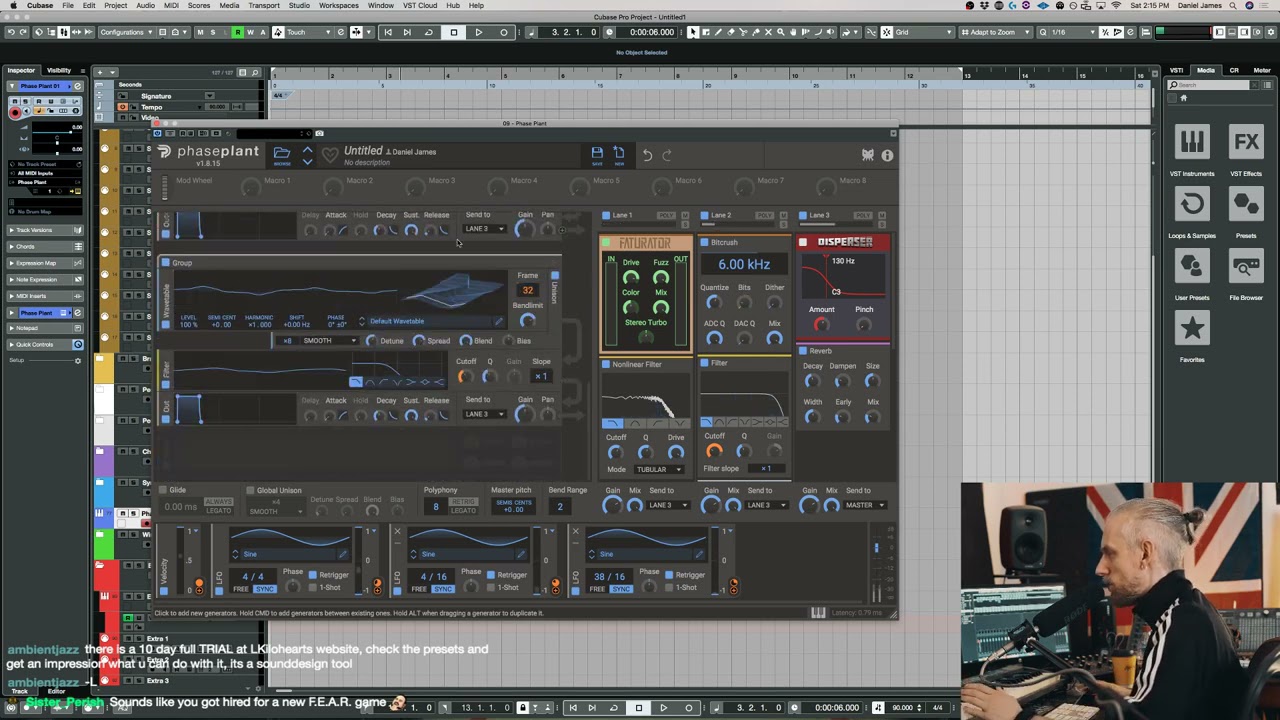Viewport: 1280px width, 720px height.
Task: Click the record enable button in Inspector
Action: [x=15, y=112]
